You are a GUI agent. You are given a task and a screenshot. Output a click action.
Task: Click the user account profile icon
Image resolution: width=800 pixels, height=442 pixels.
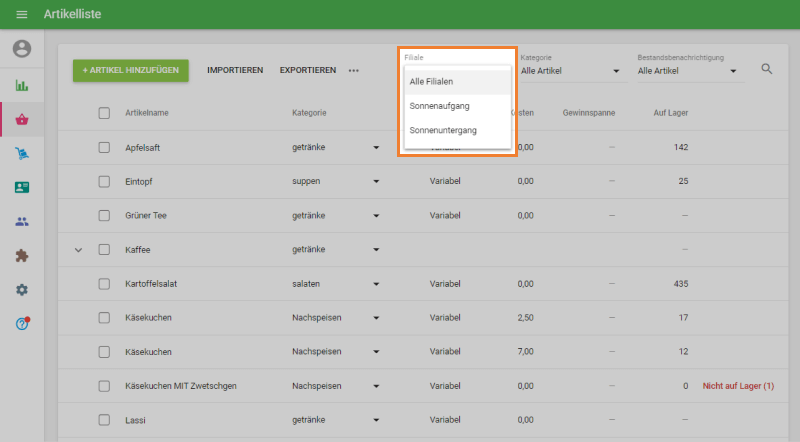22,49
